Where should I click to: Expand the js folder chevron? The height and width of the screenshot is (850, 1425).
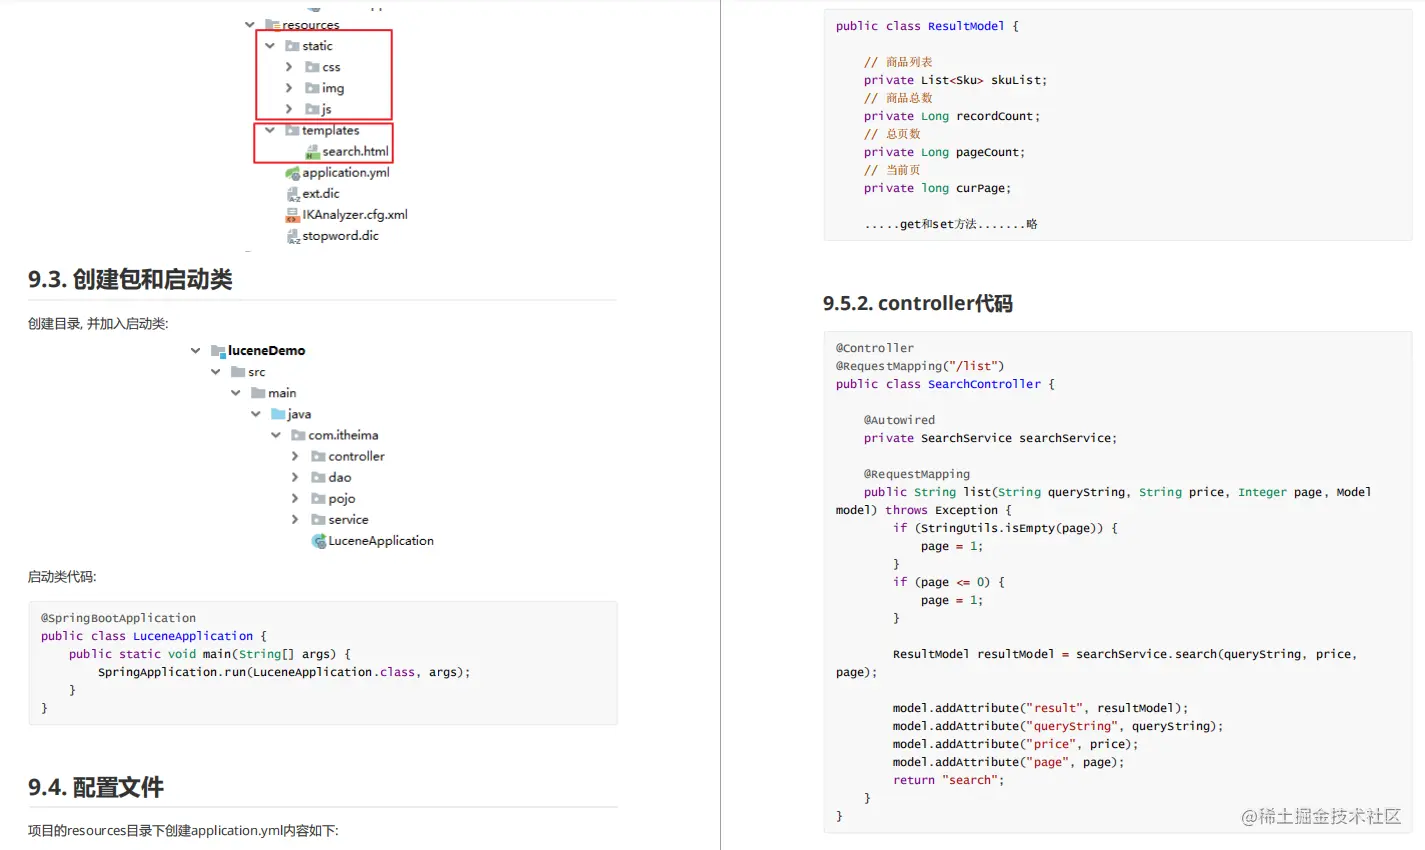[289, 109]
